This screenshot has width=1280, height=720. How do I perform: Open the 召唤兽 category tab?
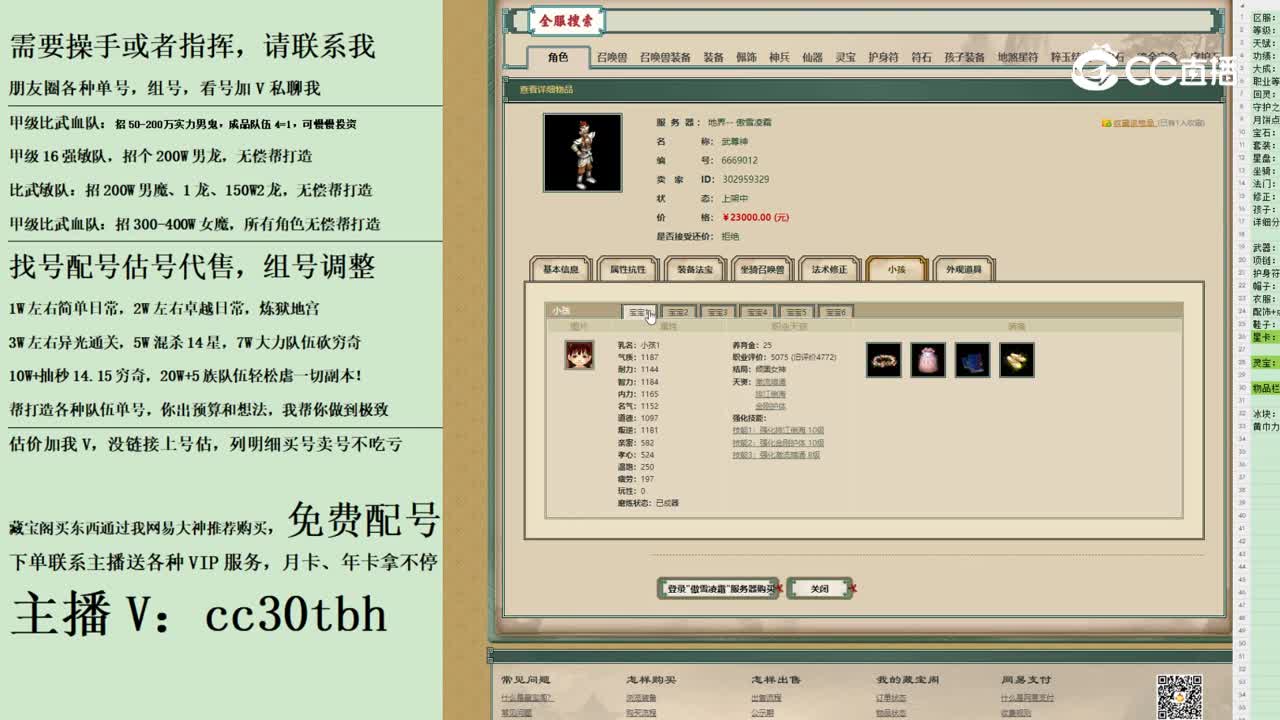pos(612,57)
